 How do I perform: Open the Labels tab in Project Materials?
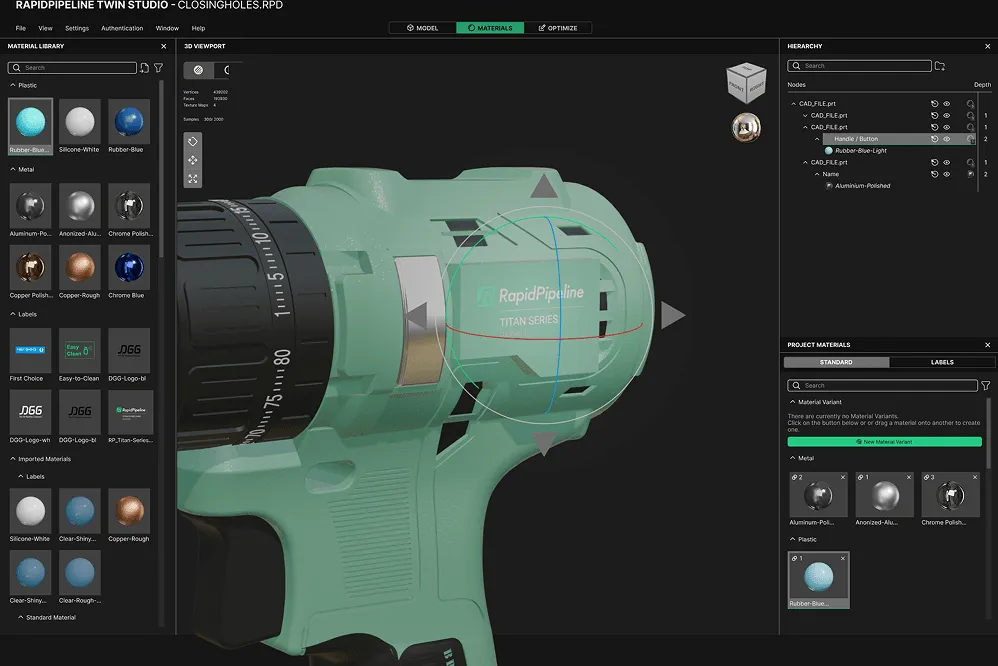click(x=941, y=362)
